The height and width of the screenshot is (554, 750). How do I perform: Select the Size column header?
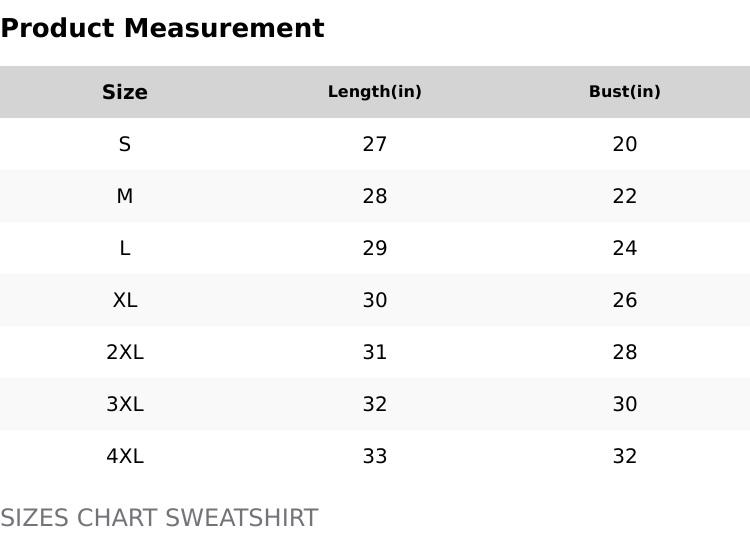(125, 92)
